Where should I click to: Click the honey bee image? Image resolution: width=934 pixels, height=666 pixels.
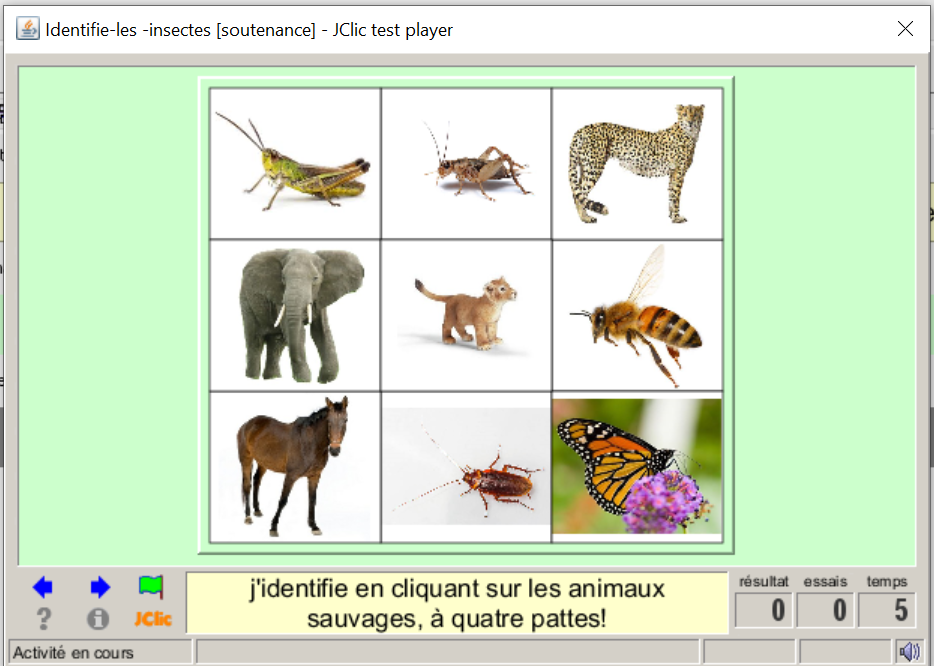637,315
